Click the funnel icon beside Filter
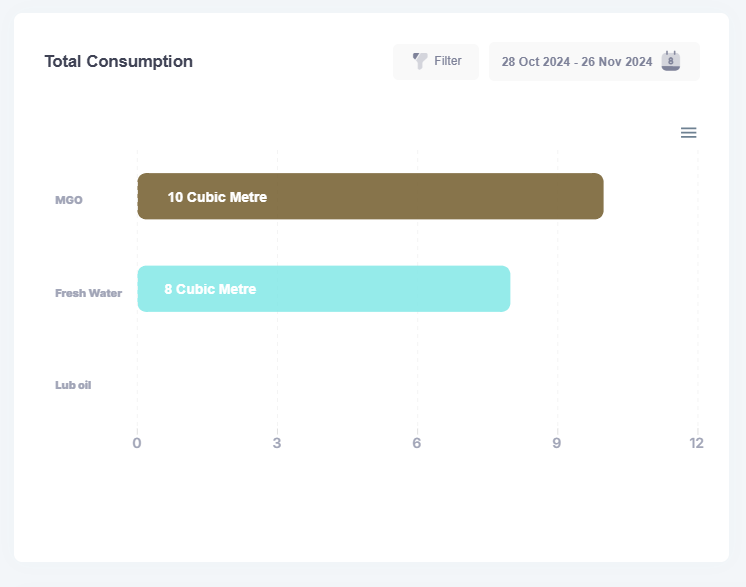This screenshot has height=587, width=746. 420,61
